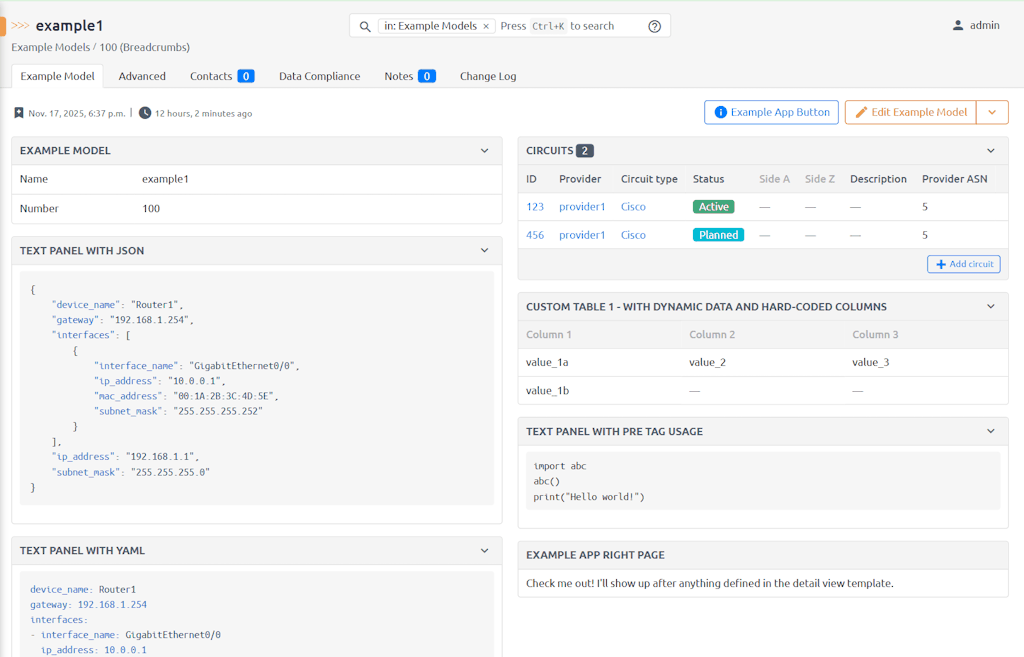The image size is (1024, 657).
Task: Open the help question mark in the search bar
Action: pos(654,25)
